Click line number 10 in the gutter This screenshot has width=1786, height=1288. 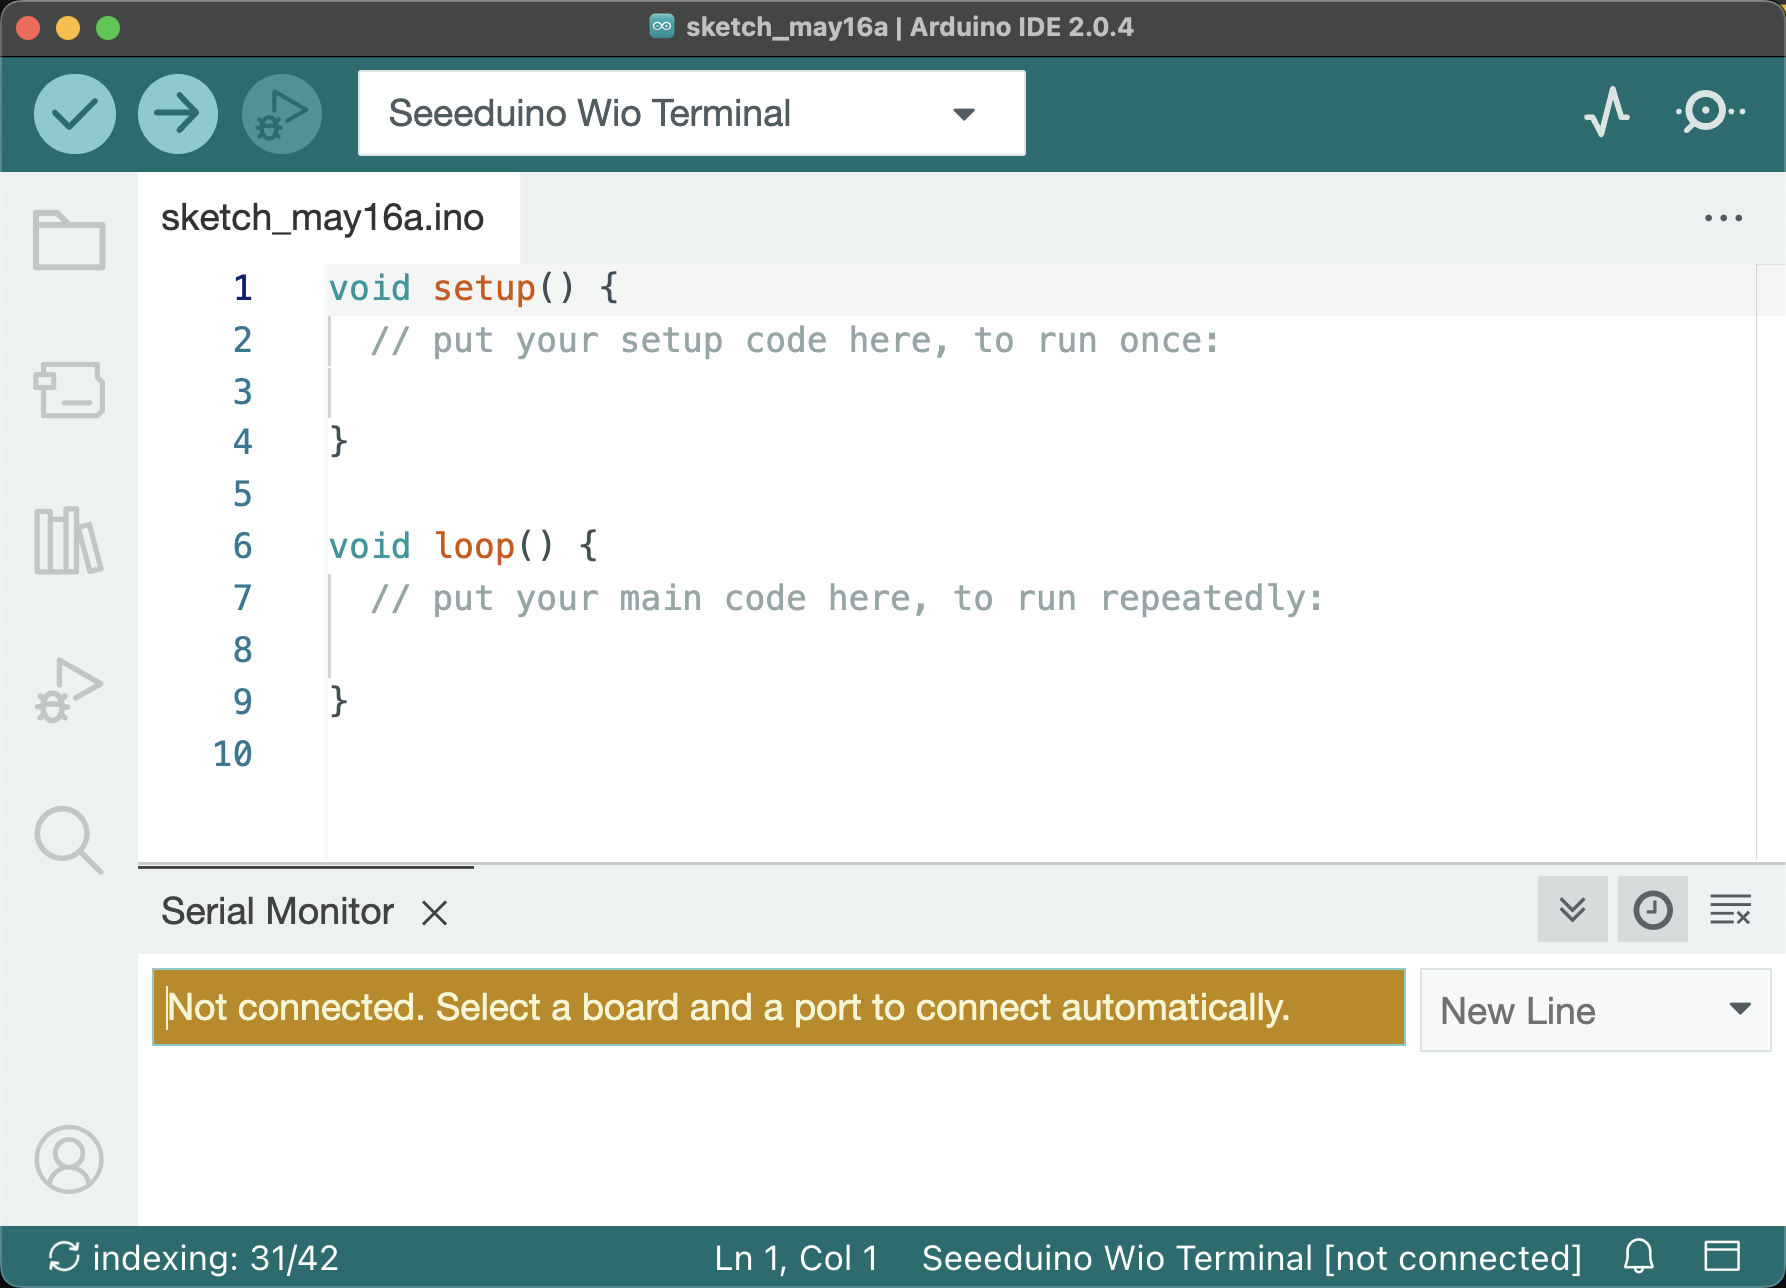coord(232,754)
